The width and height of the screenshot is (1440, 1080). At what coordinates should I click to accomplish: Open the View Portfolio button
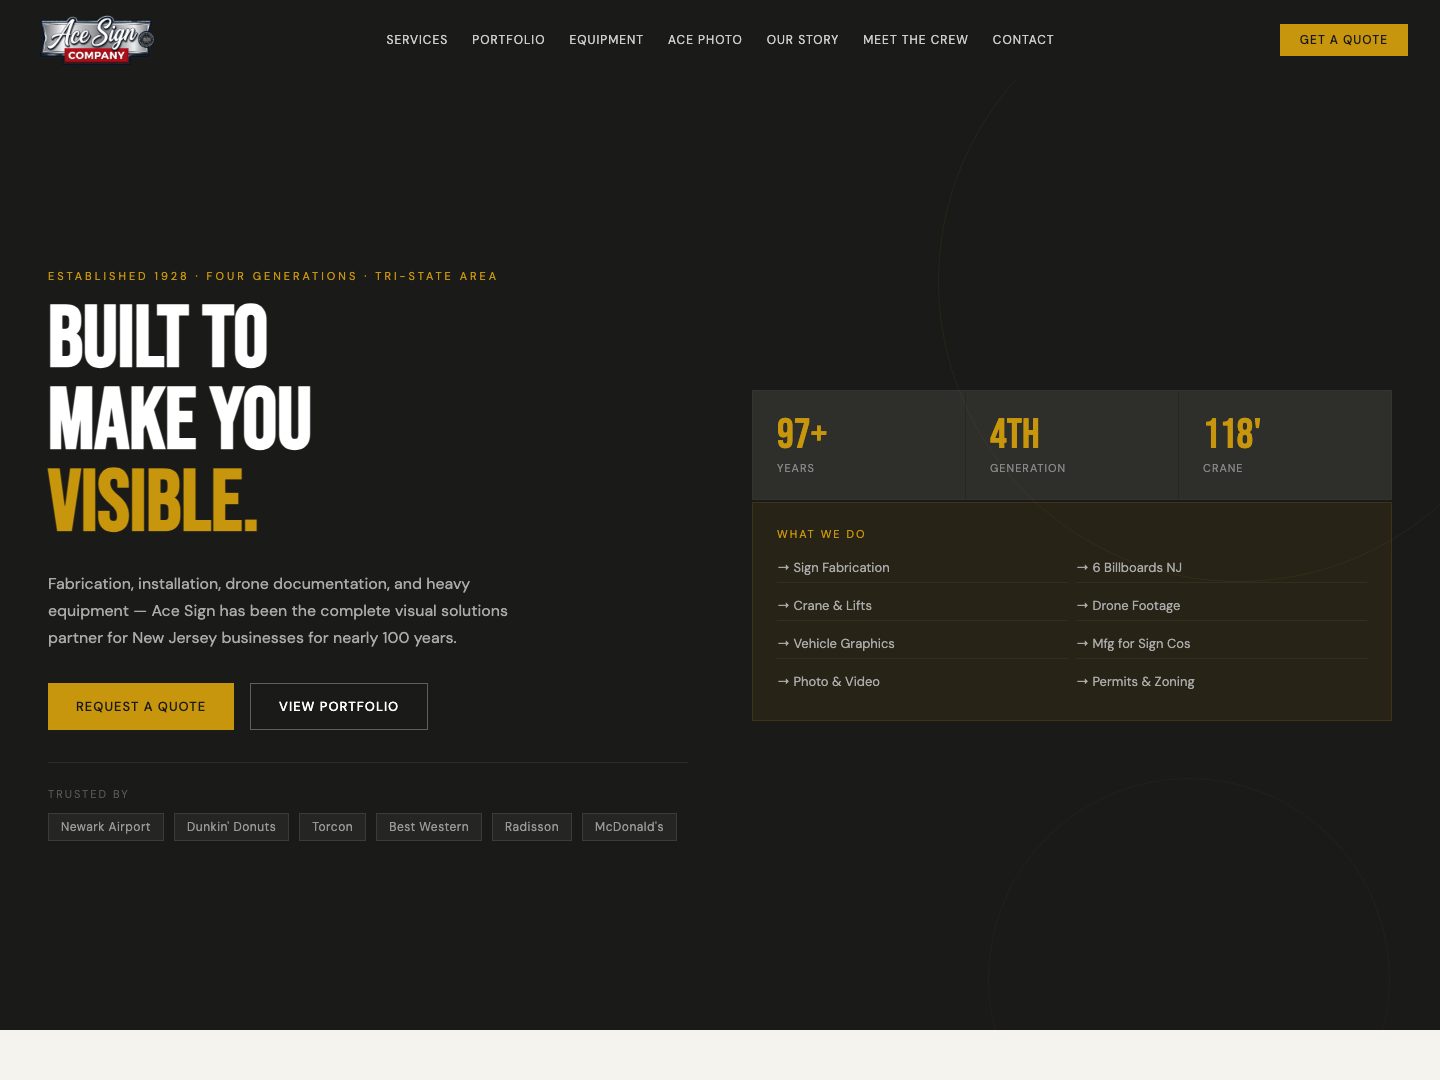tap(339, 706)
